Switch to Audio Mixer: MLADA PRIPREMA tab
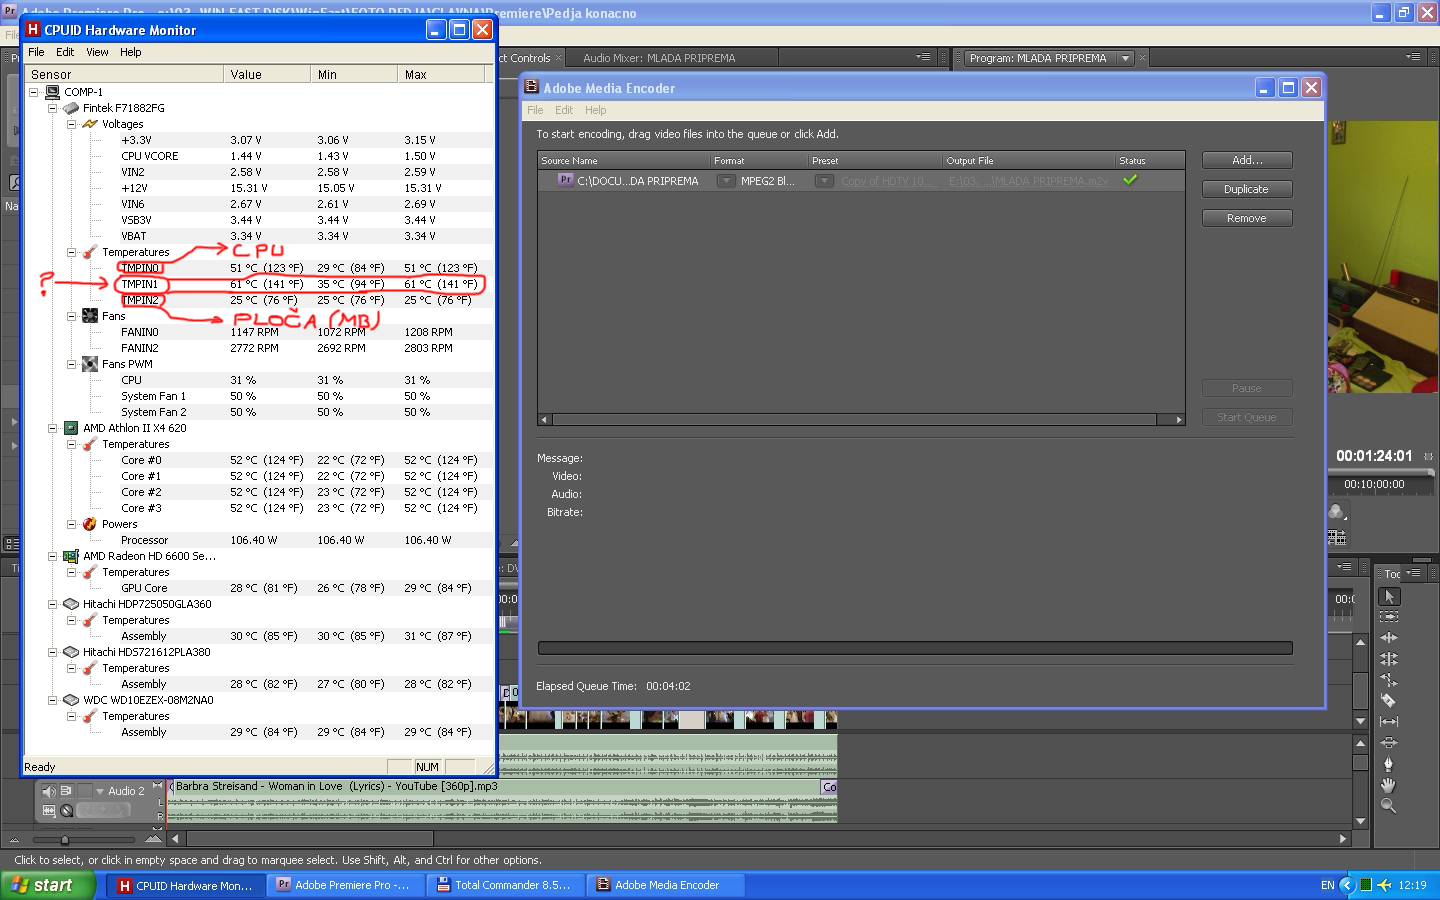1440x900 pixels. click(x=659, y=58)
